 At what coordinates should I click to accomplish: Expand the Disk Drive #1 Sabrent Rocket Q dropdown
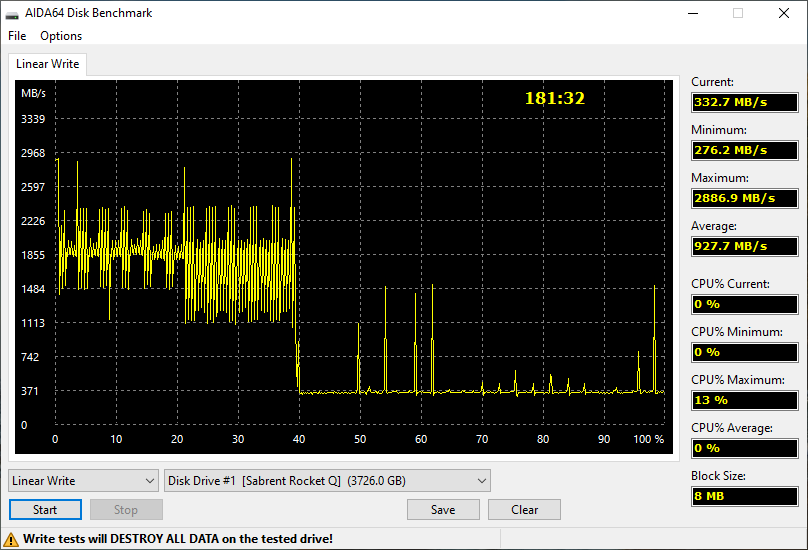(327, 480)
